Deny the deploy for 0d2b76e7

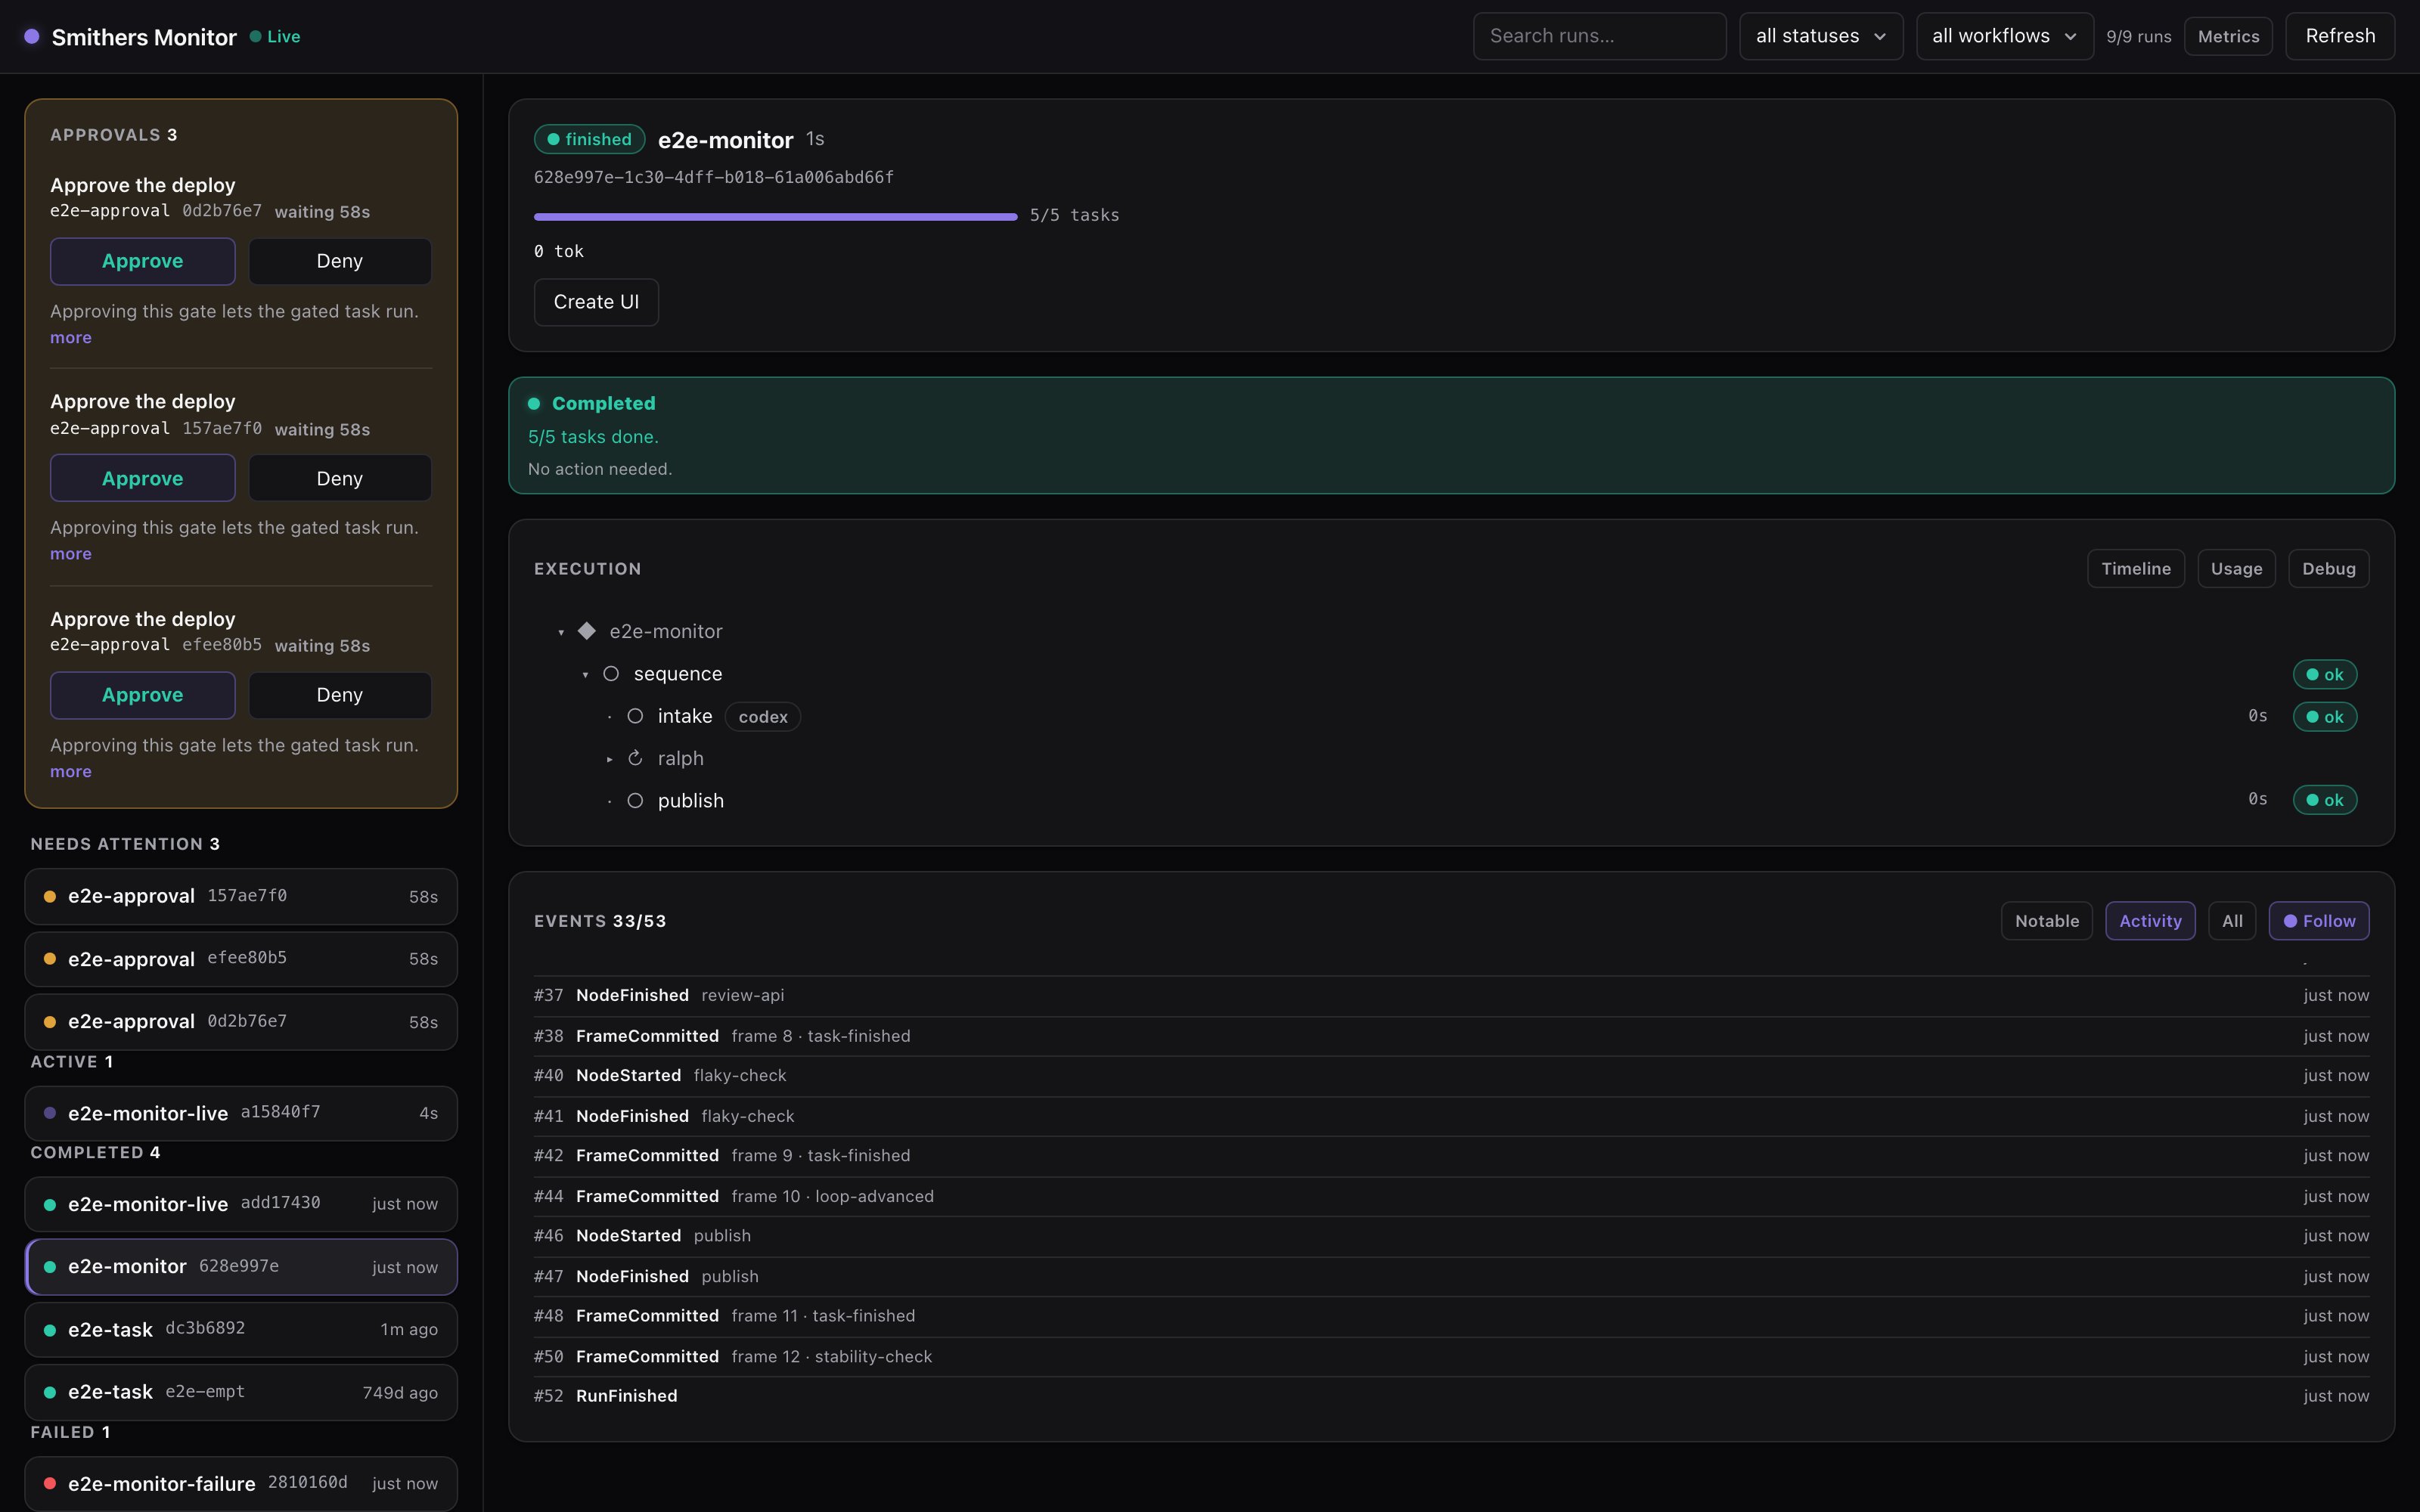(x=340, y=261)
